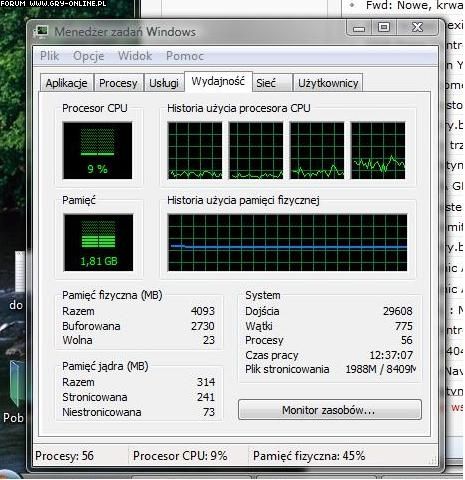Click the first CPU core history graph
This screenshot has height=480, width=465.
(x=195, y=151)
